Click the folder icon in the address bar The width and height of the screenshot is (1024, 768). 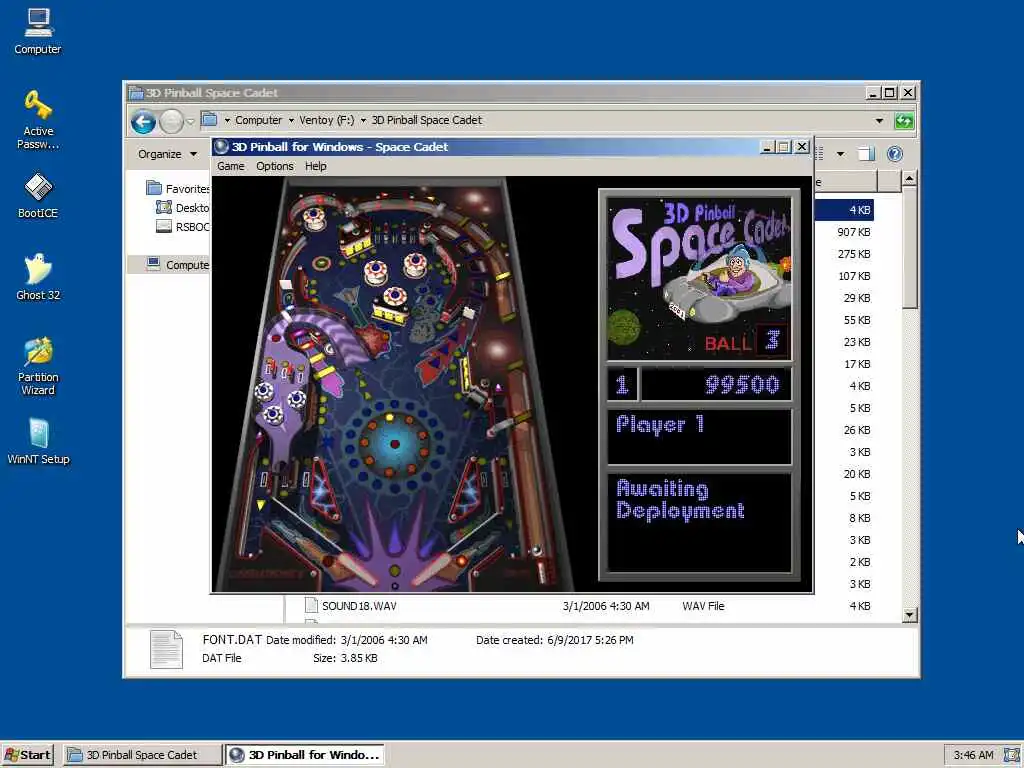[x=210, y=120]
